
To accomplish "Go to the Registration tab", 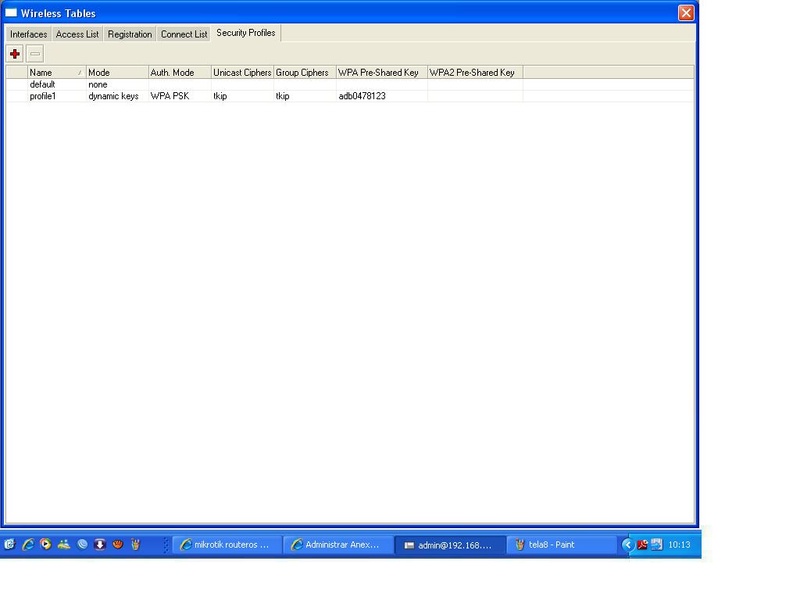I will pyautogui.click(x=130, y=34).
